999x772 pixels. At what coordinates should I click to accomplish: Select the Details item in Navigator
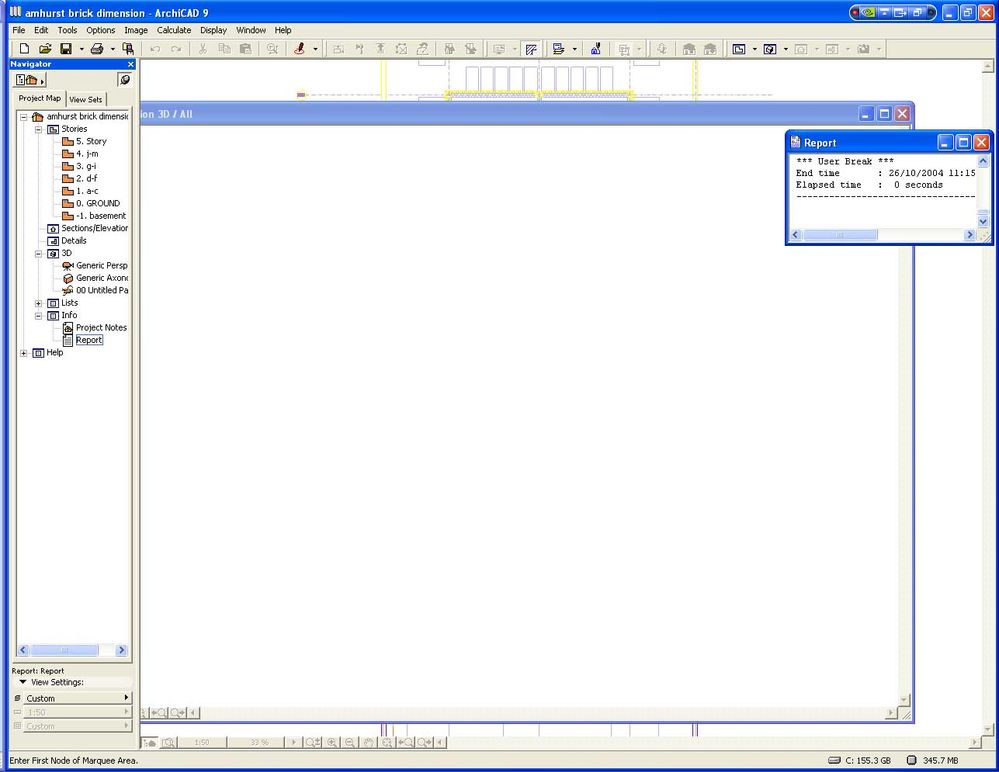pos(74,241)
